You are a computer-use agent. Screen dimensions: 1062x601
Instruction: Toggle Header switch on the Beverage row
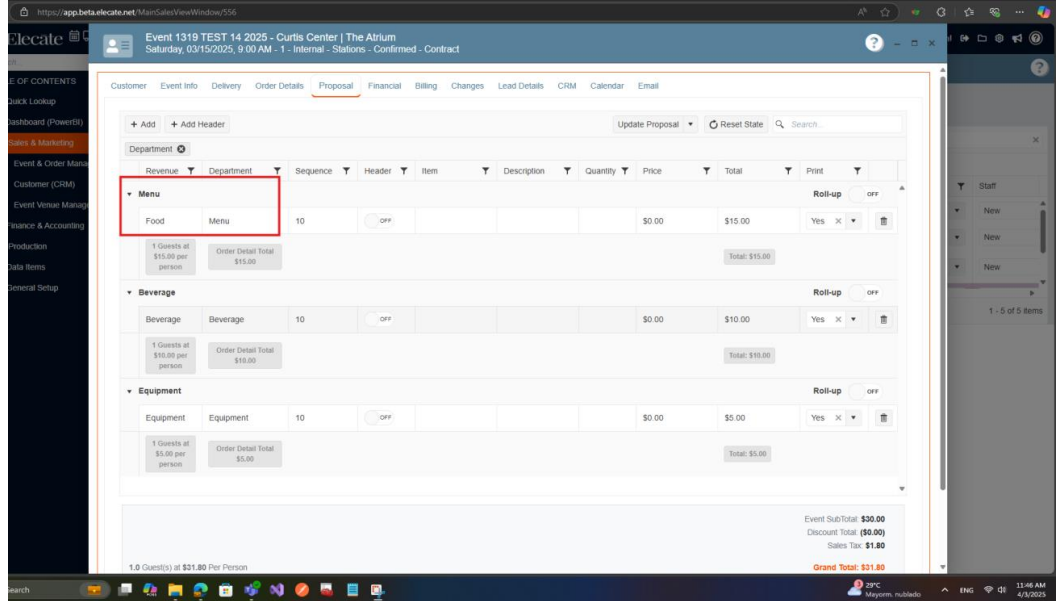pos(379,319)
